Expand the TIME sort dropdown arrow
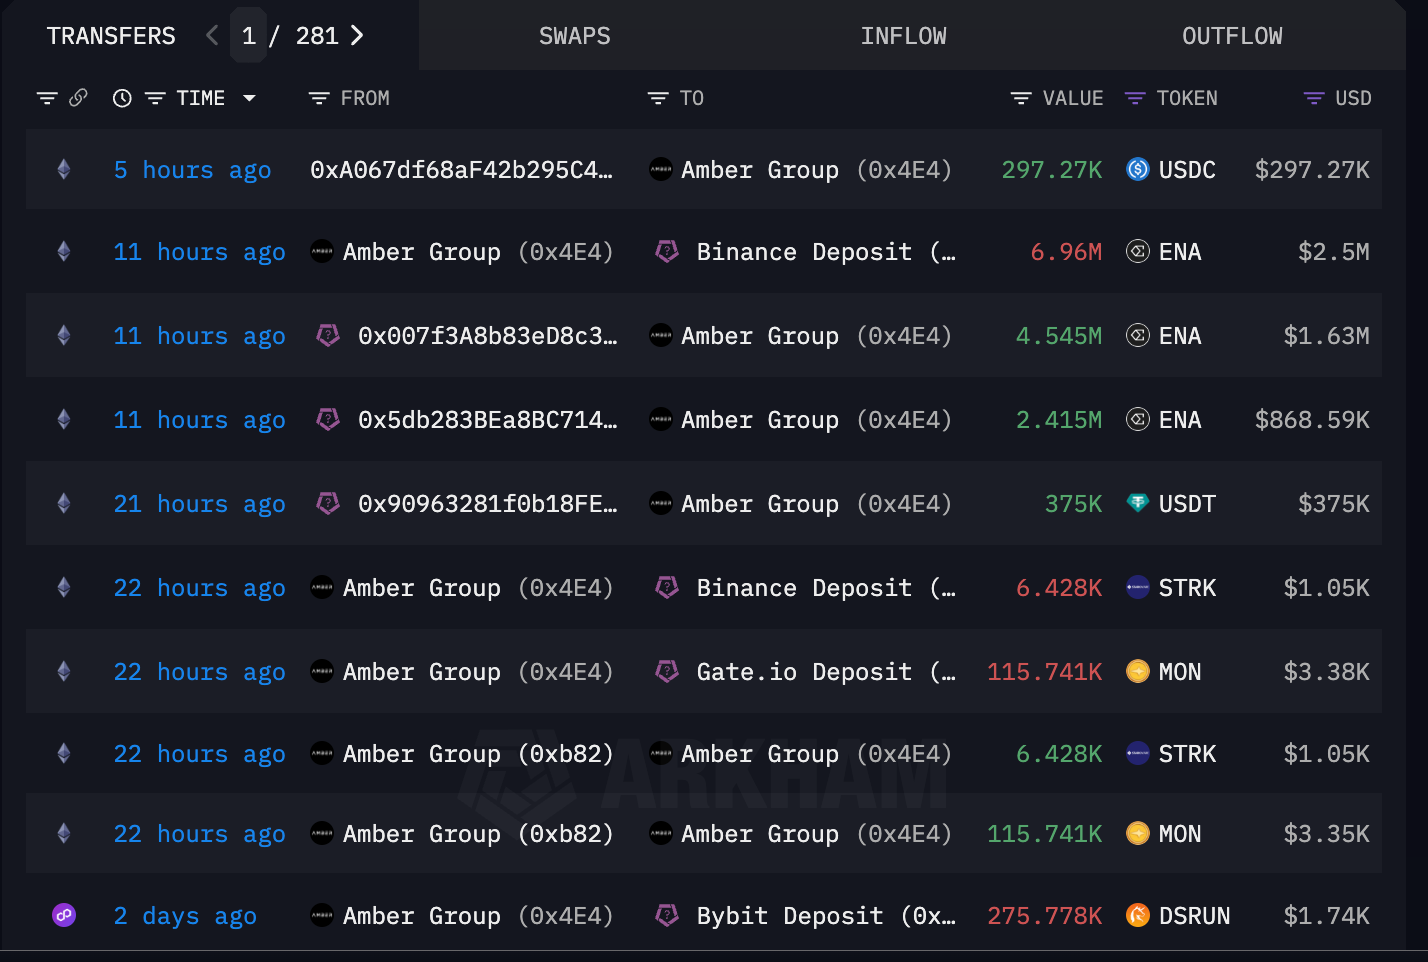The width and height of the screenshot is (1428, 962). [x=250, y=98]
